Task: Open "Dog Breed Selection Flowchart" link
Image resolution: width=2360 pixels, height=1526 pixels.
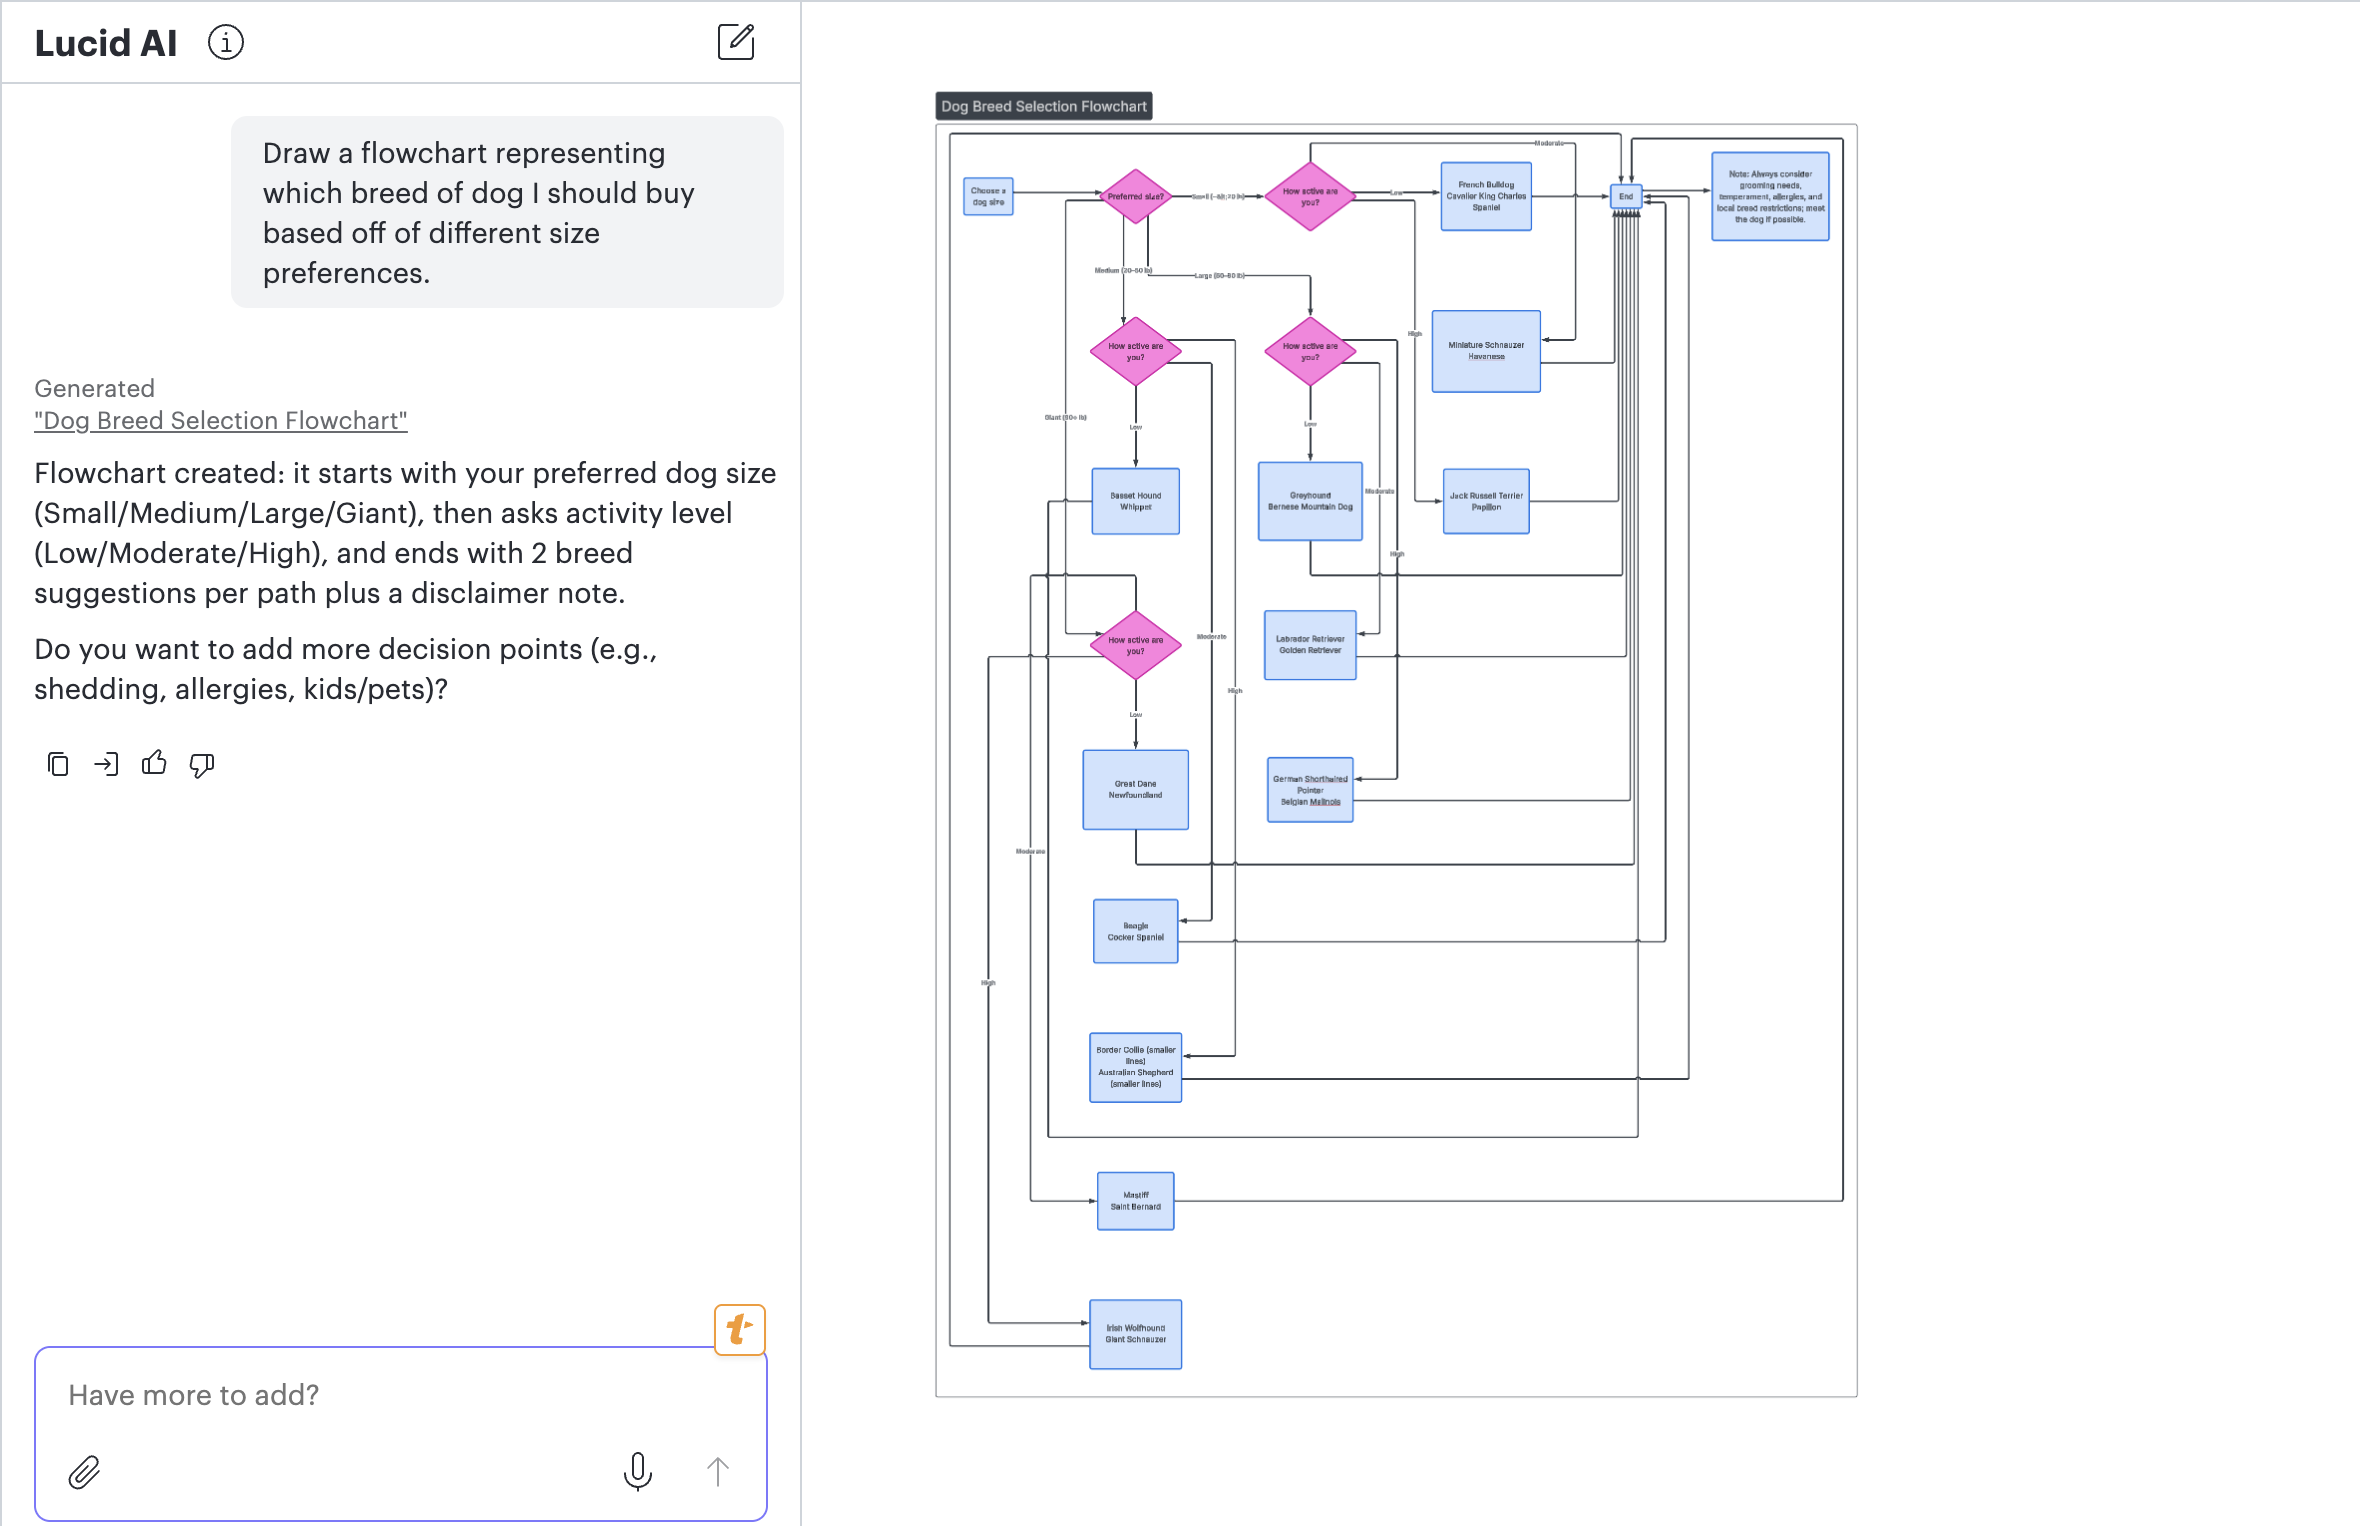Action: [221, 421]
